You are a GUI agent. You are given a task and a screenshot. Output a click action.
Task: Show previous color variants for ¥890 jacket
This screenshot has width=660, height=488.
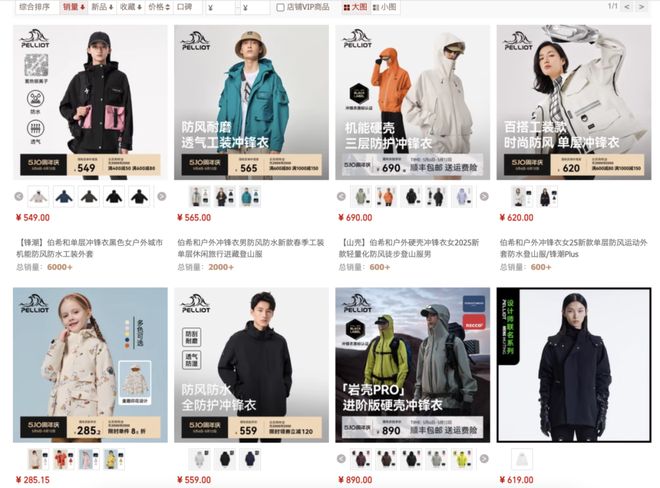(341, 459)
